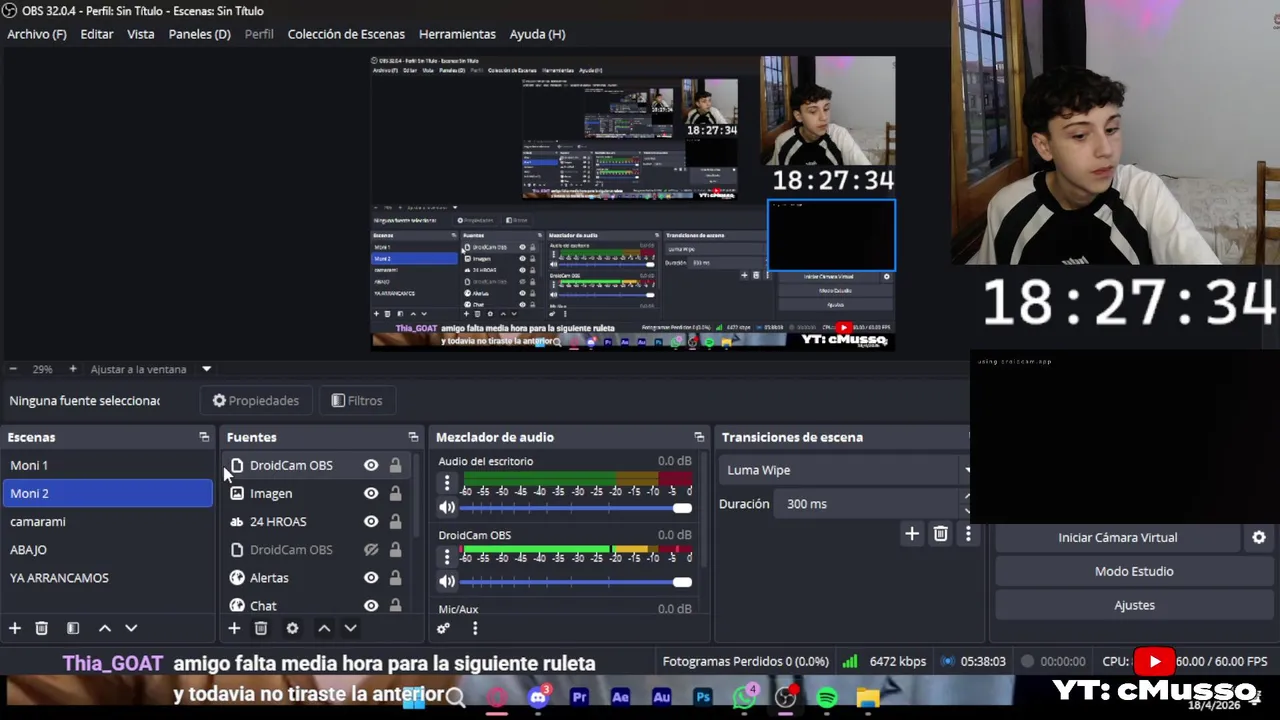Enable Modo Estudio
This screenshot has height=720, width=1280.
1134,571
